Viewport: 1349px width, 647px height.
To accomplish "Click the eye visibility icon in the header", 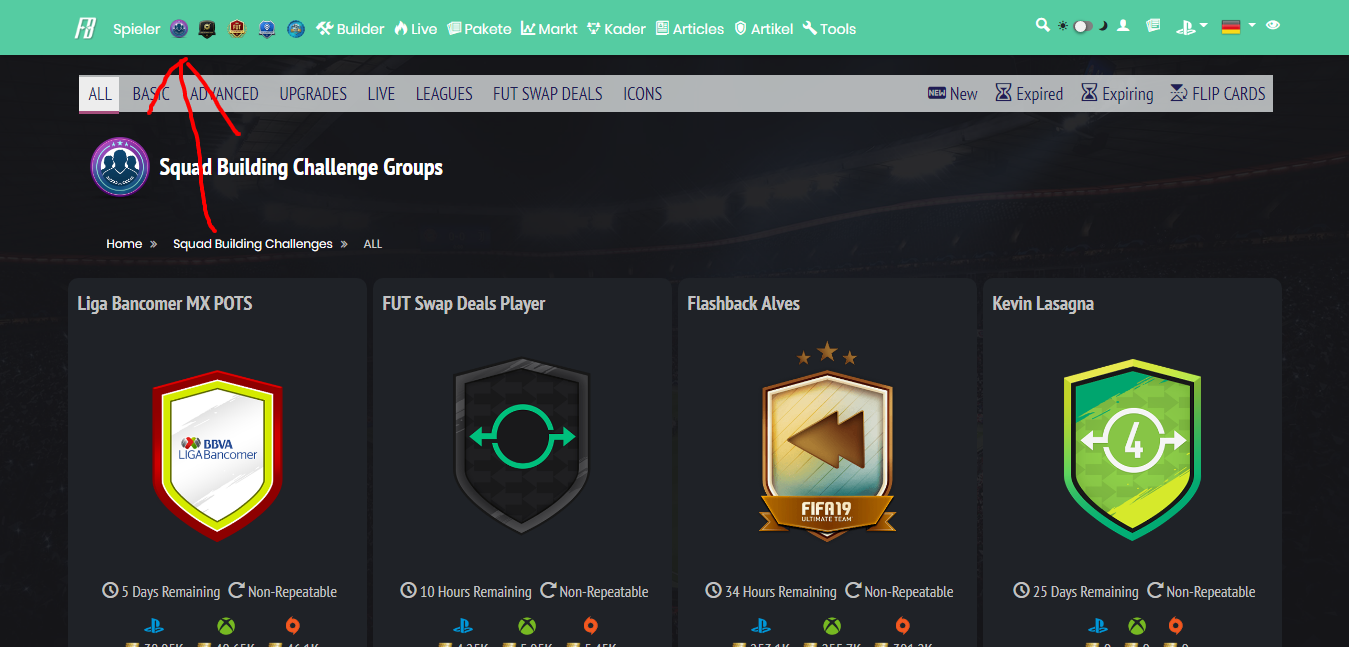I will (1273, 26).
